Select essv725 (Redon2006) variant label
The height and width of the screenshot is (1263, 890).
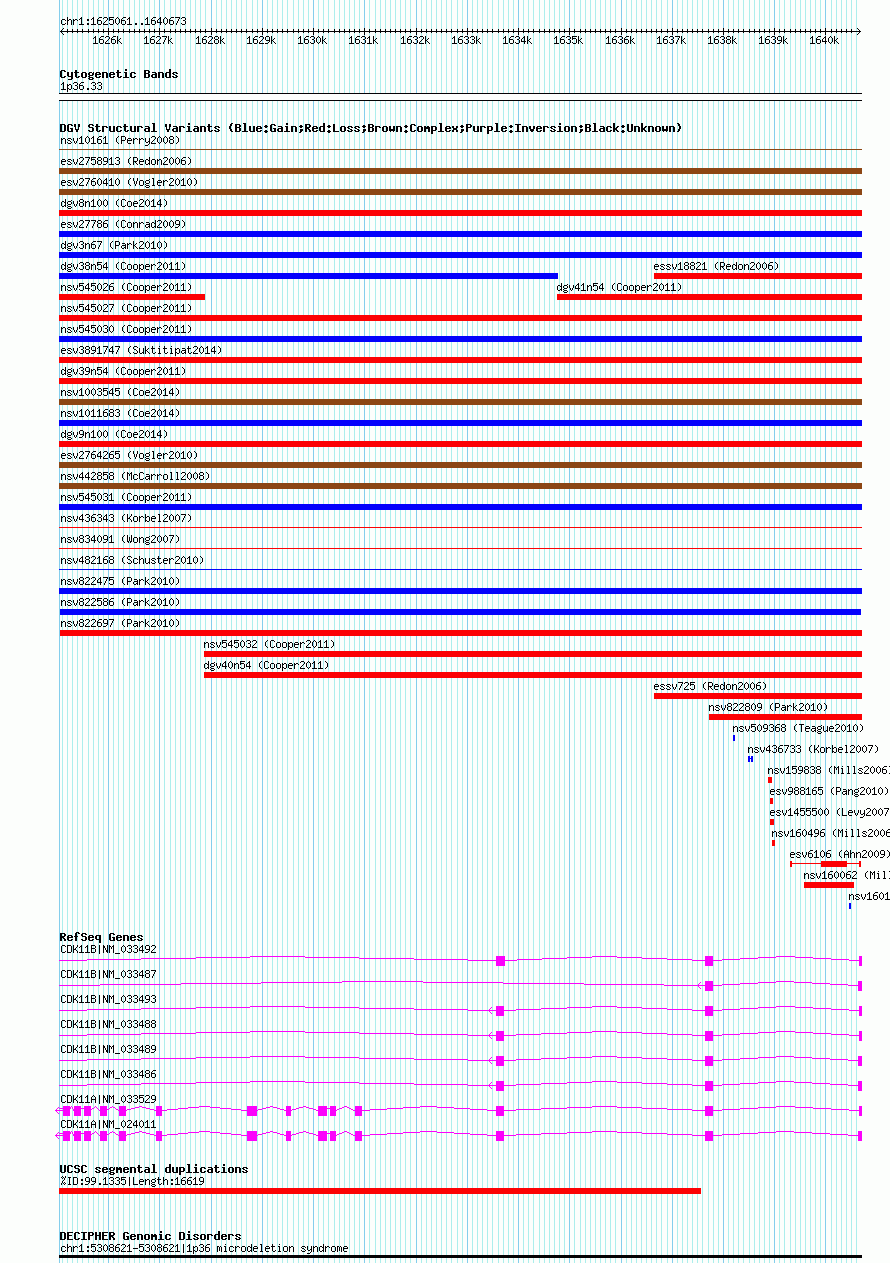tap(710, 686)
